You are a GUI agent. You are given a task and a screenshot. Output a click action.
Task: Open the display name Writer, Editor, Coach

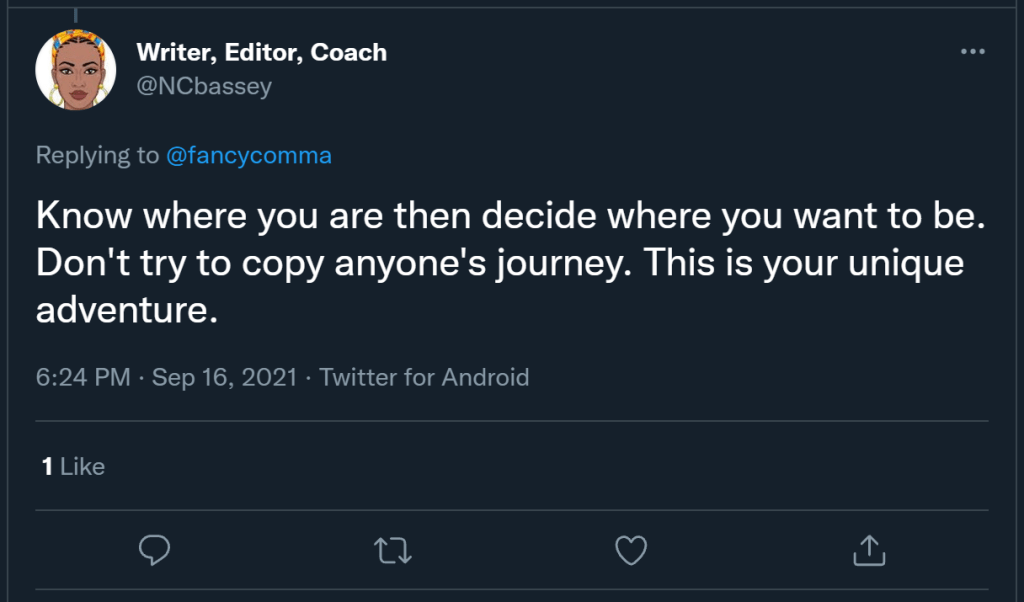coord(261,52)
